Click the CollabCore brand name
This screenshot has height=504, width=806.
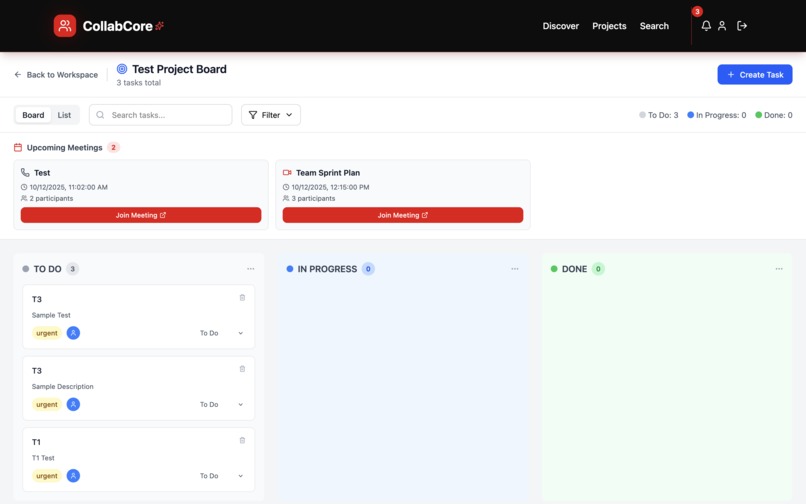(118, 26)
